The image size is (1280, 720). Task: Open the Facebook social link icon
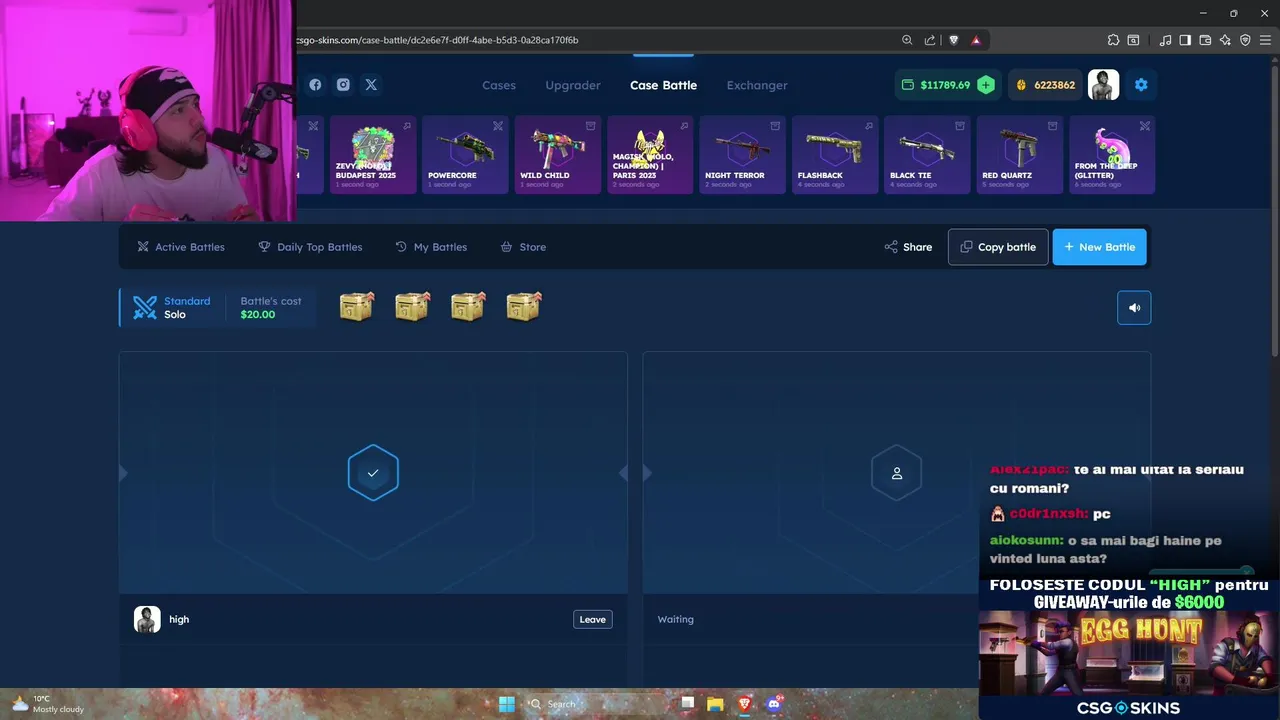(x=315, y=85)
